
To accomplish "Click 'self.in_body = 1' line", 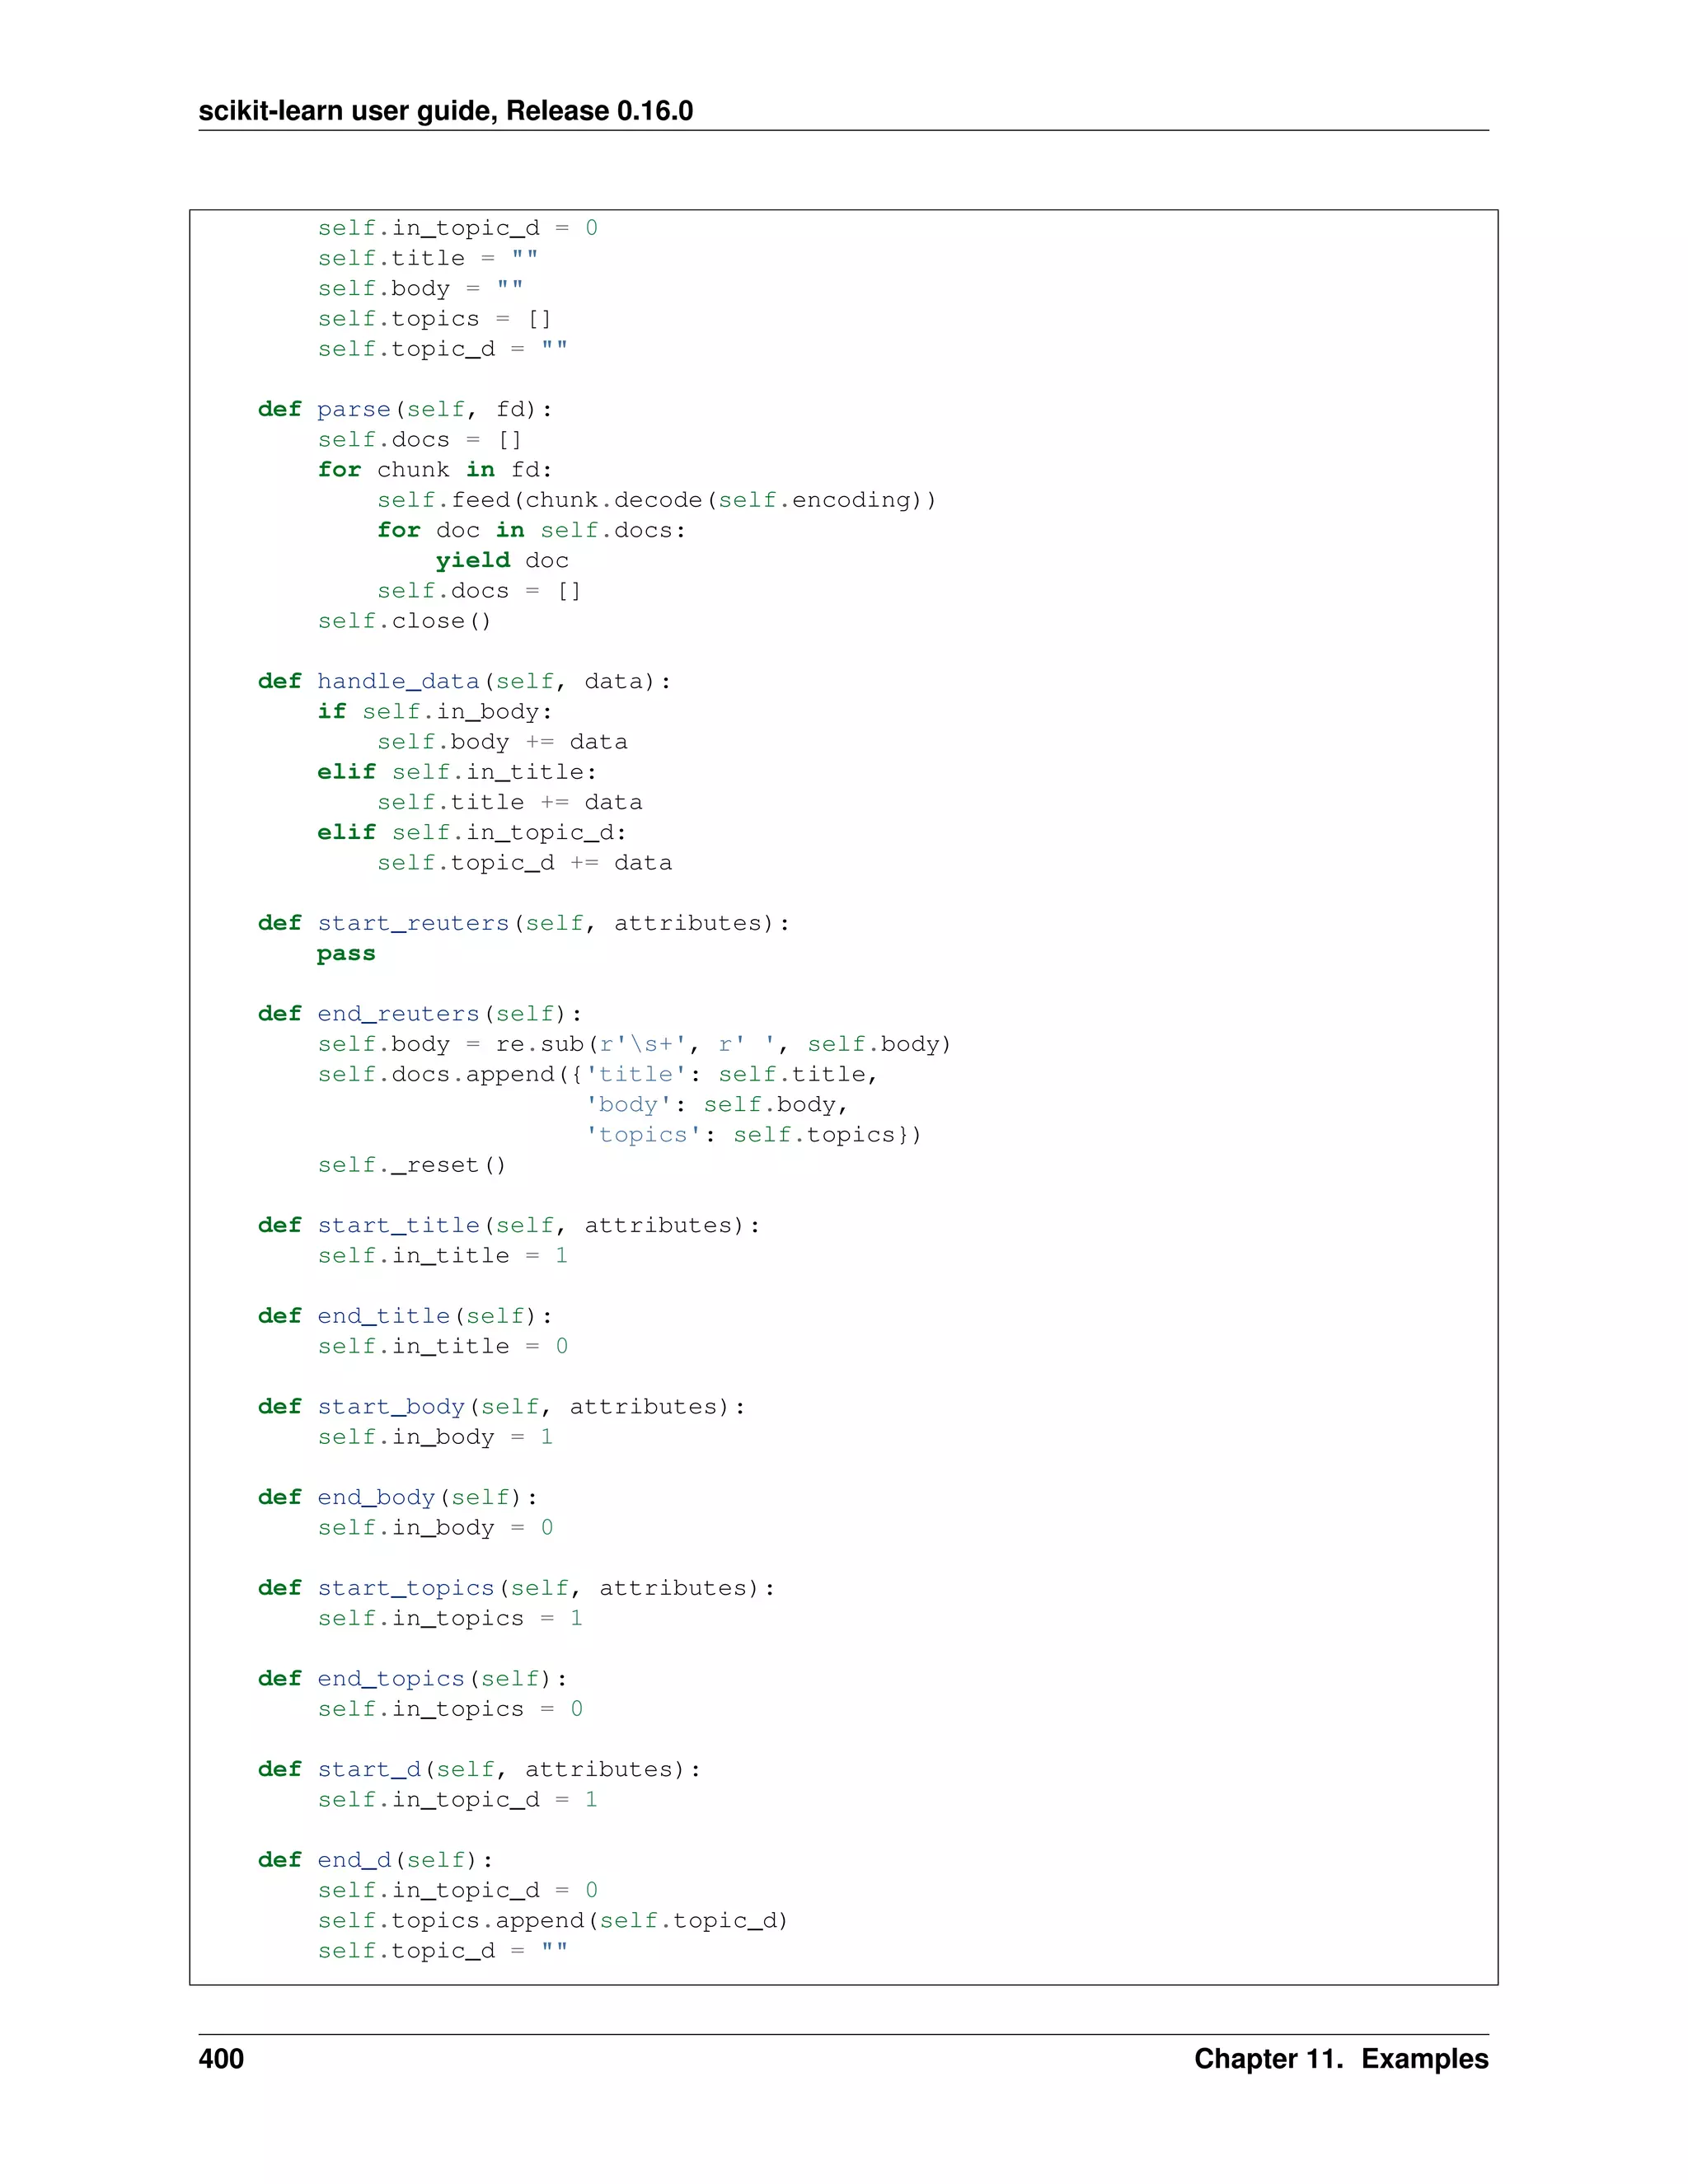I will [435, 1437].
